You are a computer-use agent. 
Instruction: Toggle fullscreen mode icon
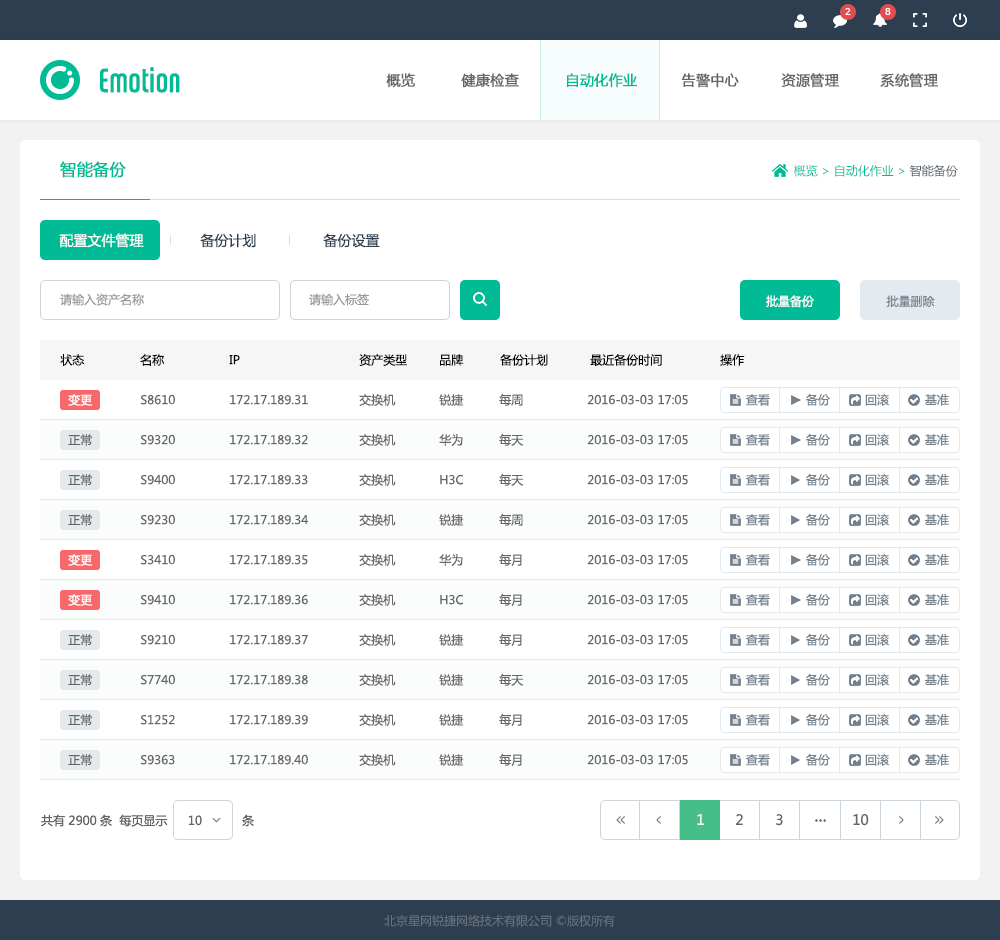pos(920,20)
